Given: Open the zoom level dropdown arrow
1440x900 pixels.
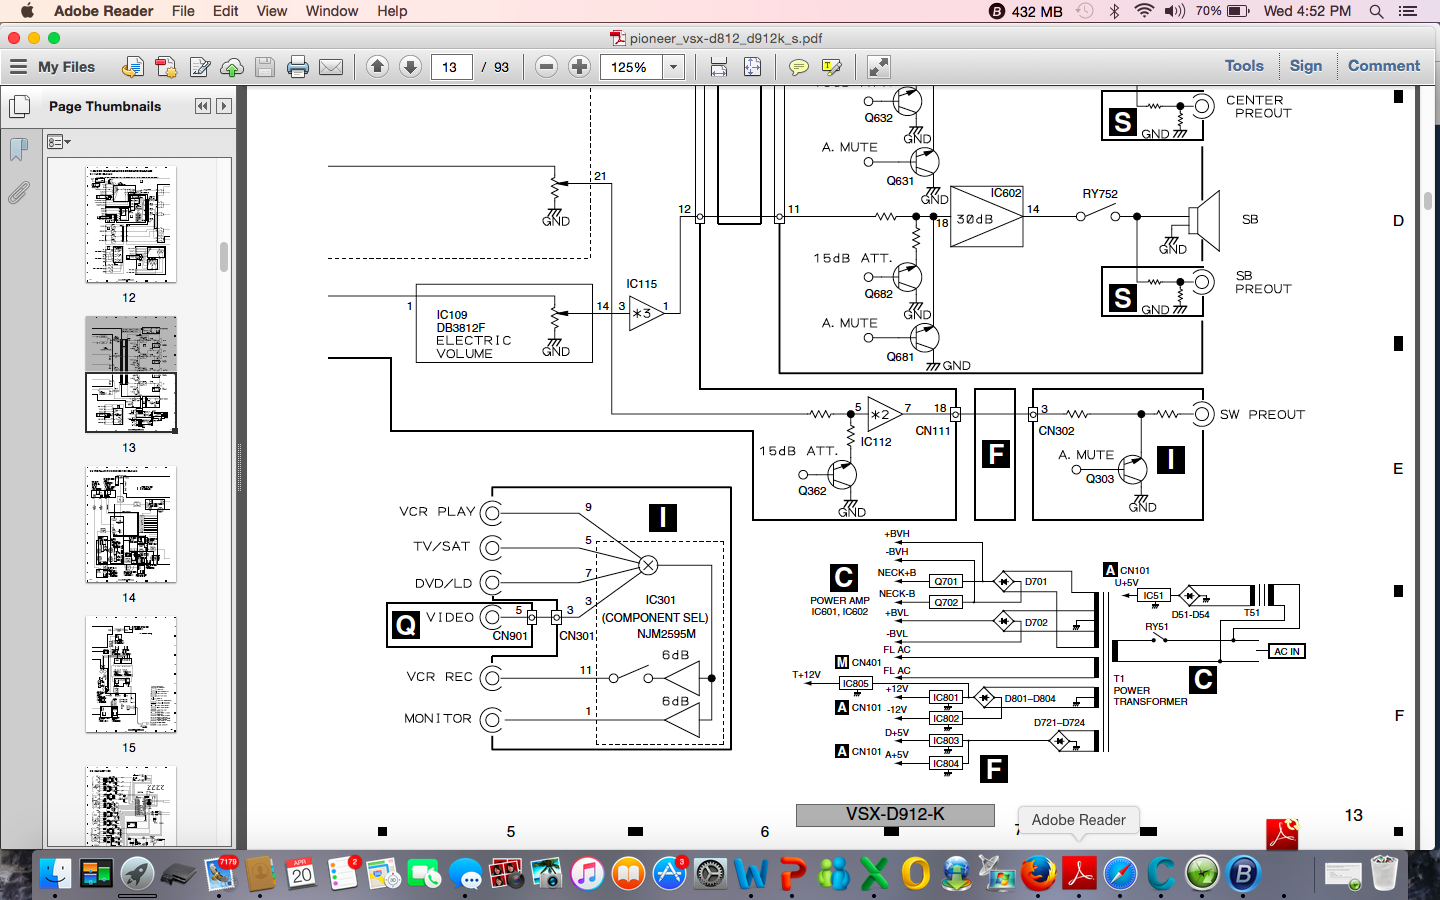Looking at the screenshot, I should point(674,67).
